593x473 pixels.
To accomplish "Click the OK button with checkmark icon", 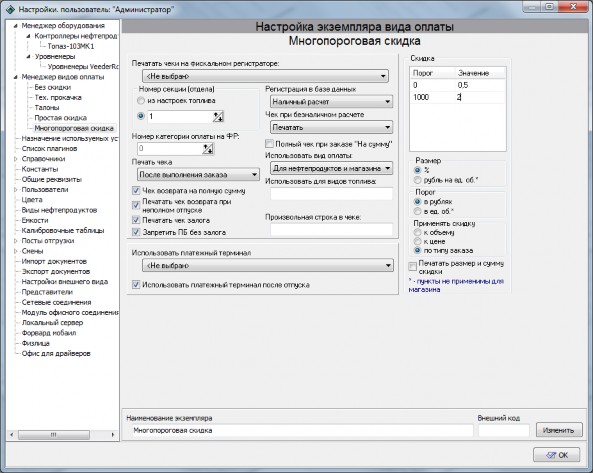I will tap(557, 455).
